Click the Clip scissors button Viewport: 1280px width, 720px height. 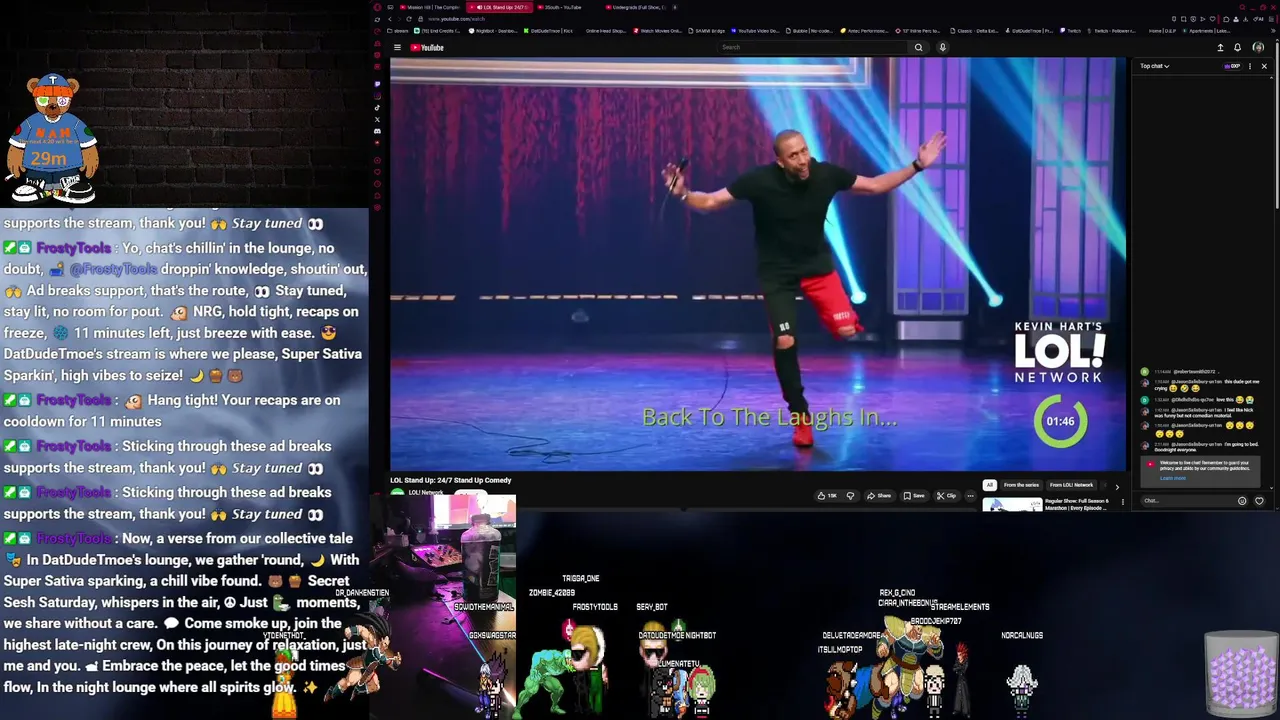[x=946, y=496]
